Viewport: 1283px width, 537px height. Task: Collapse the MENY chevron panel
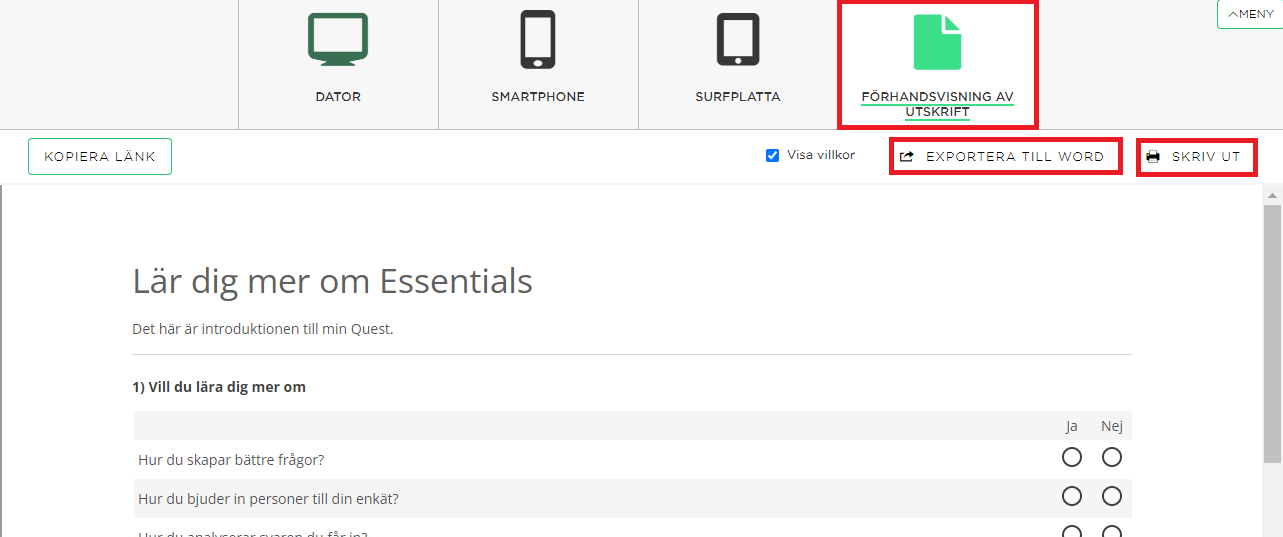[x=1250, y=14]
